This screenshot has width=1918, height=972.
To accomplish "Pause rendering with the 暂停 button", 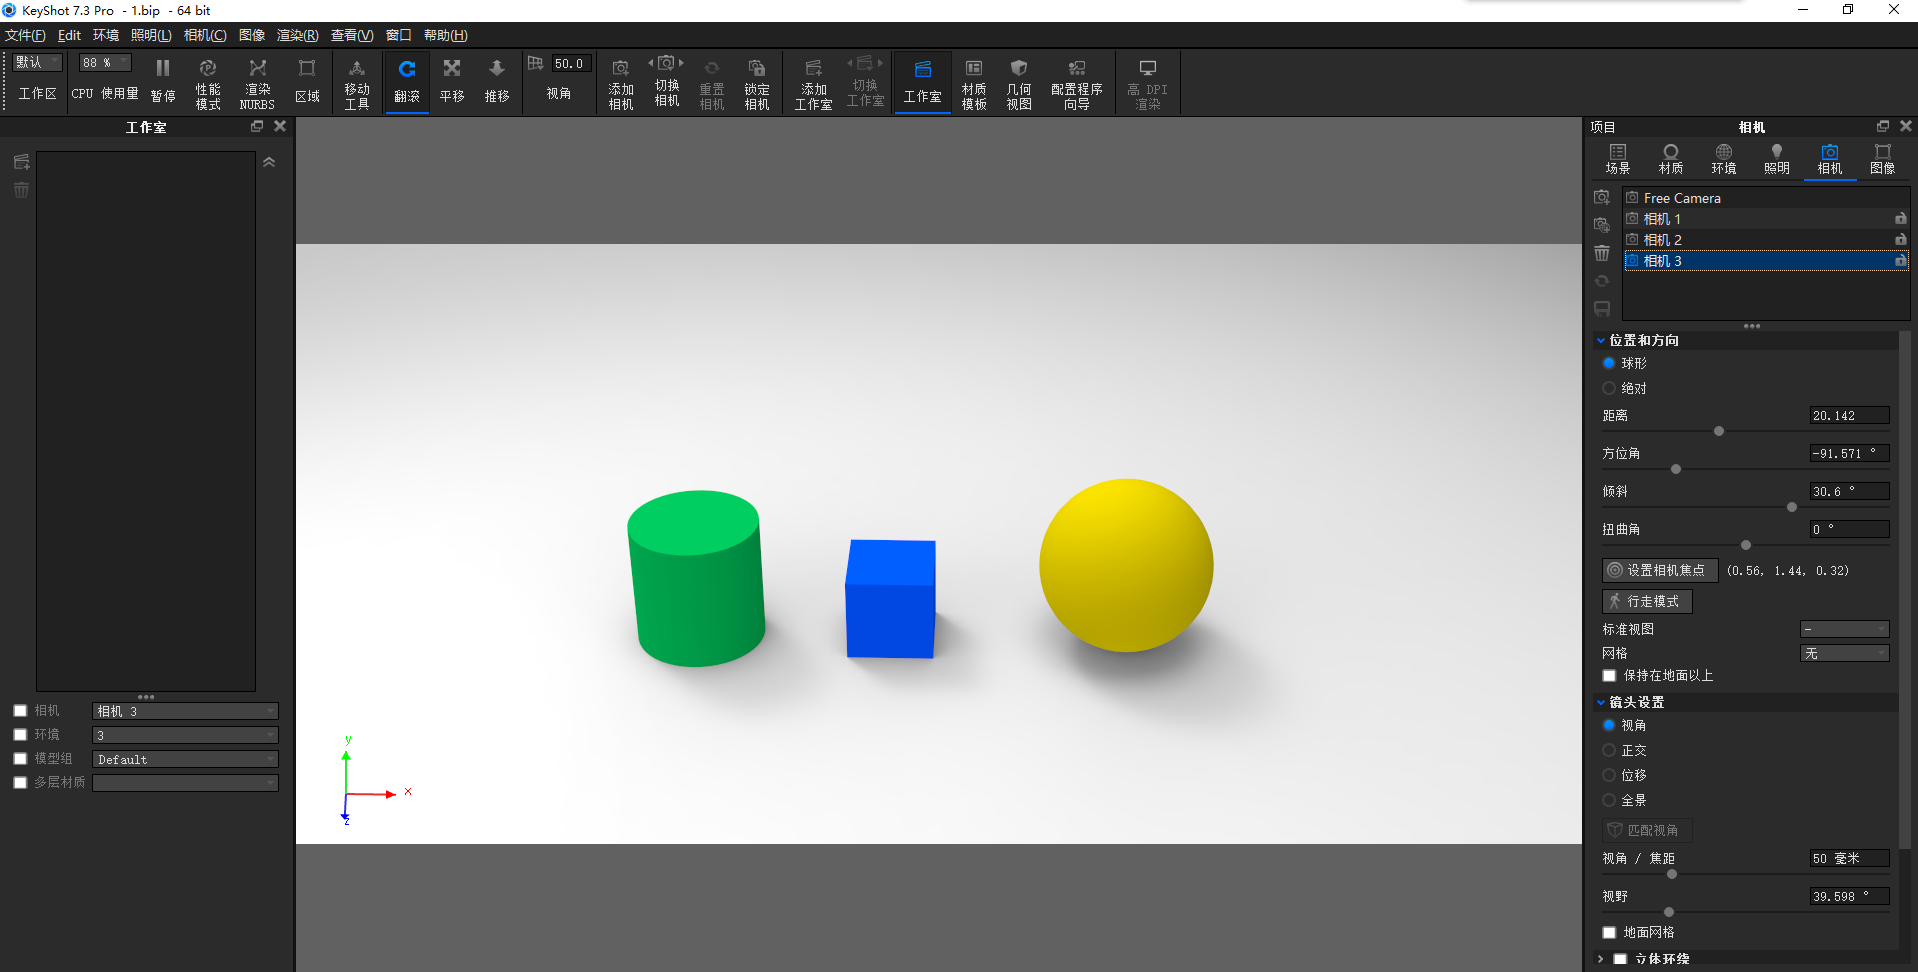I will pos(163,80).
